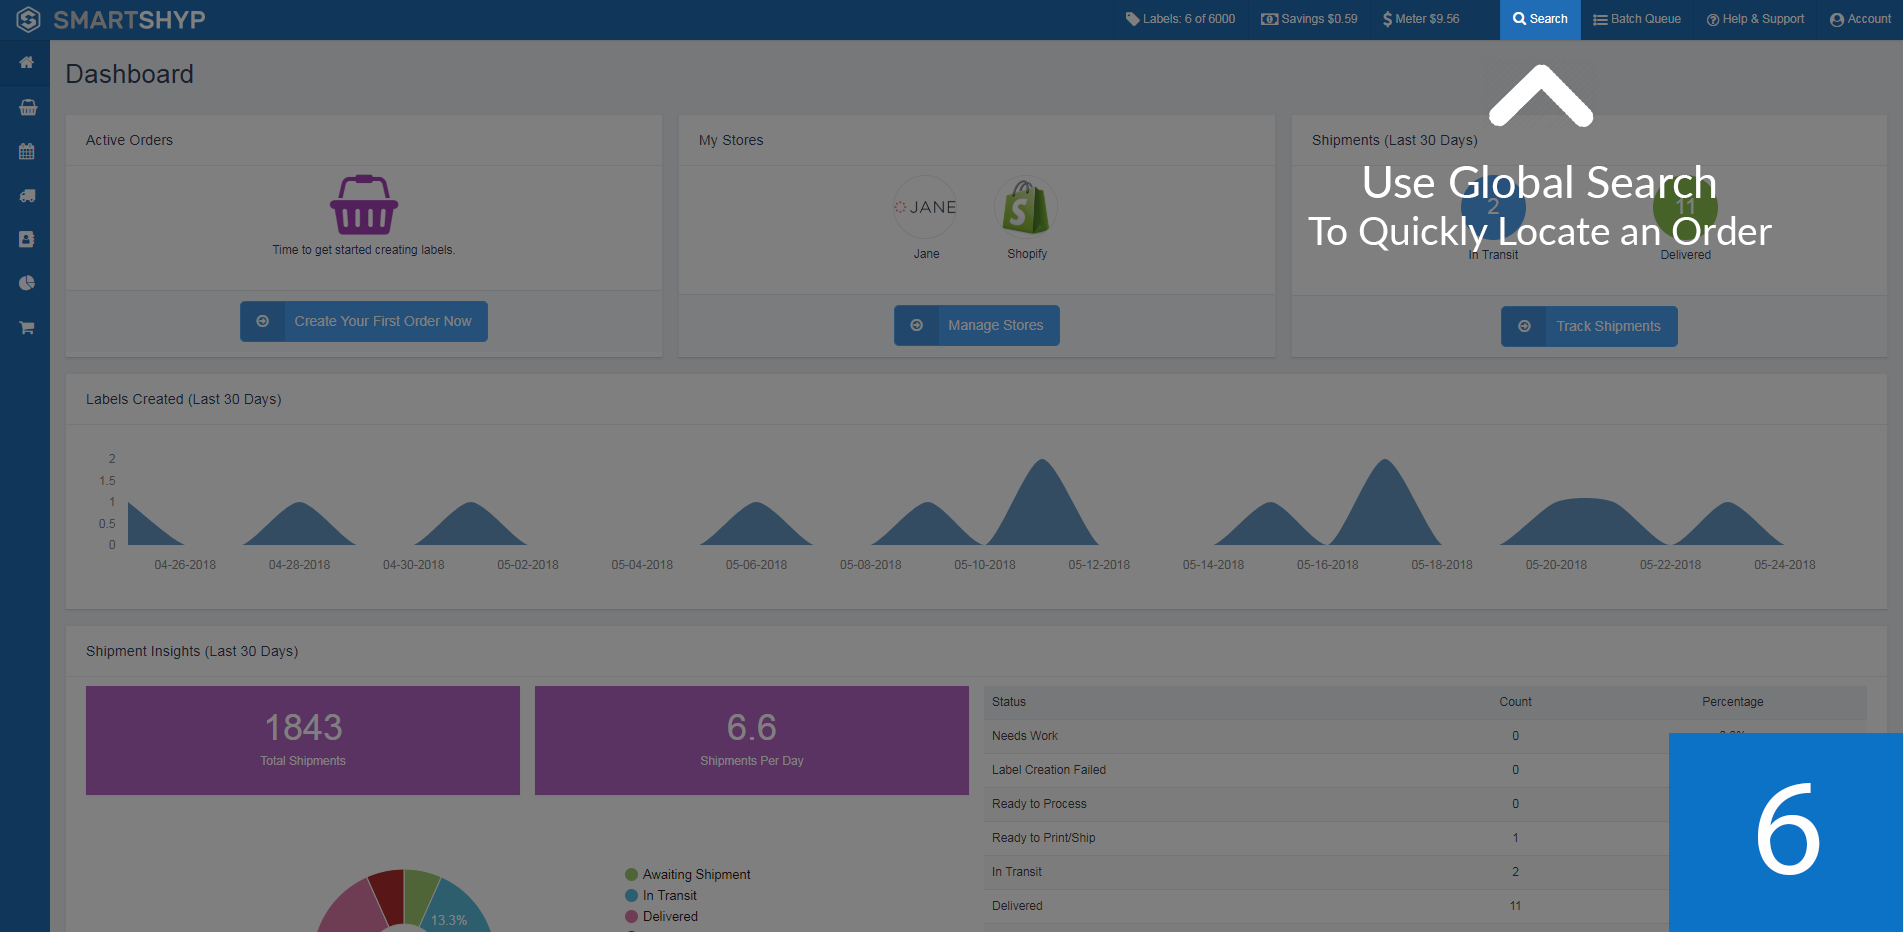Open Global Search in the top bar
The image size is (1903, 932).
1540,20
